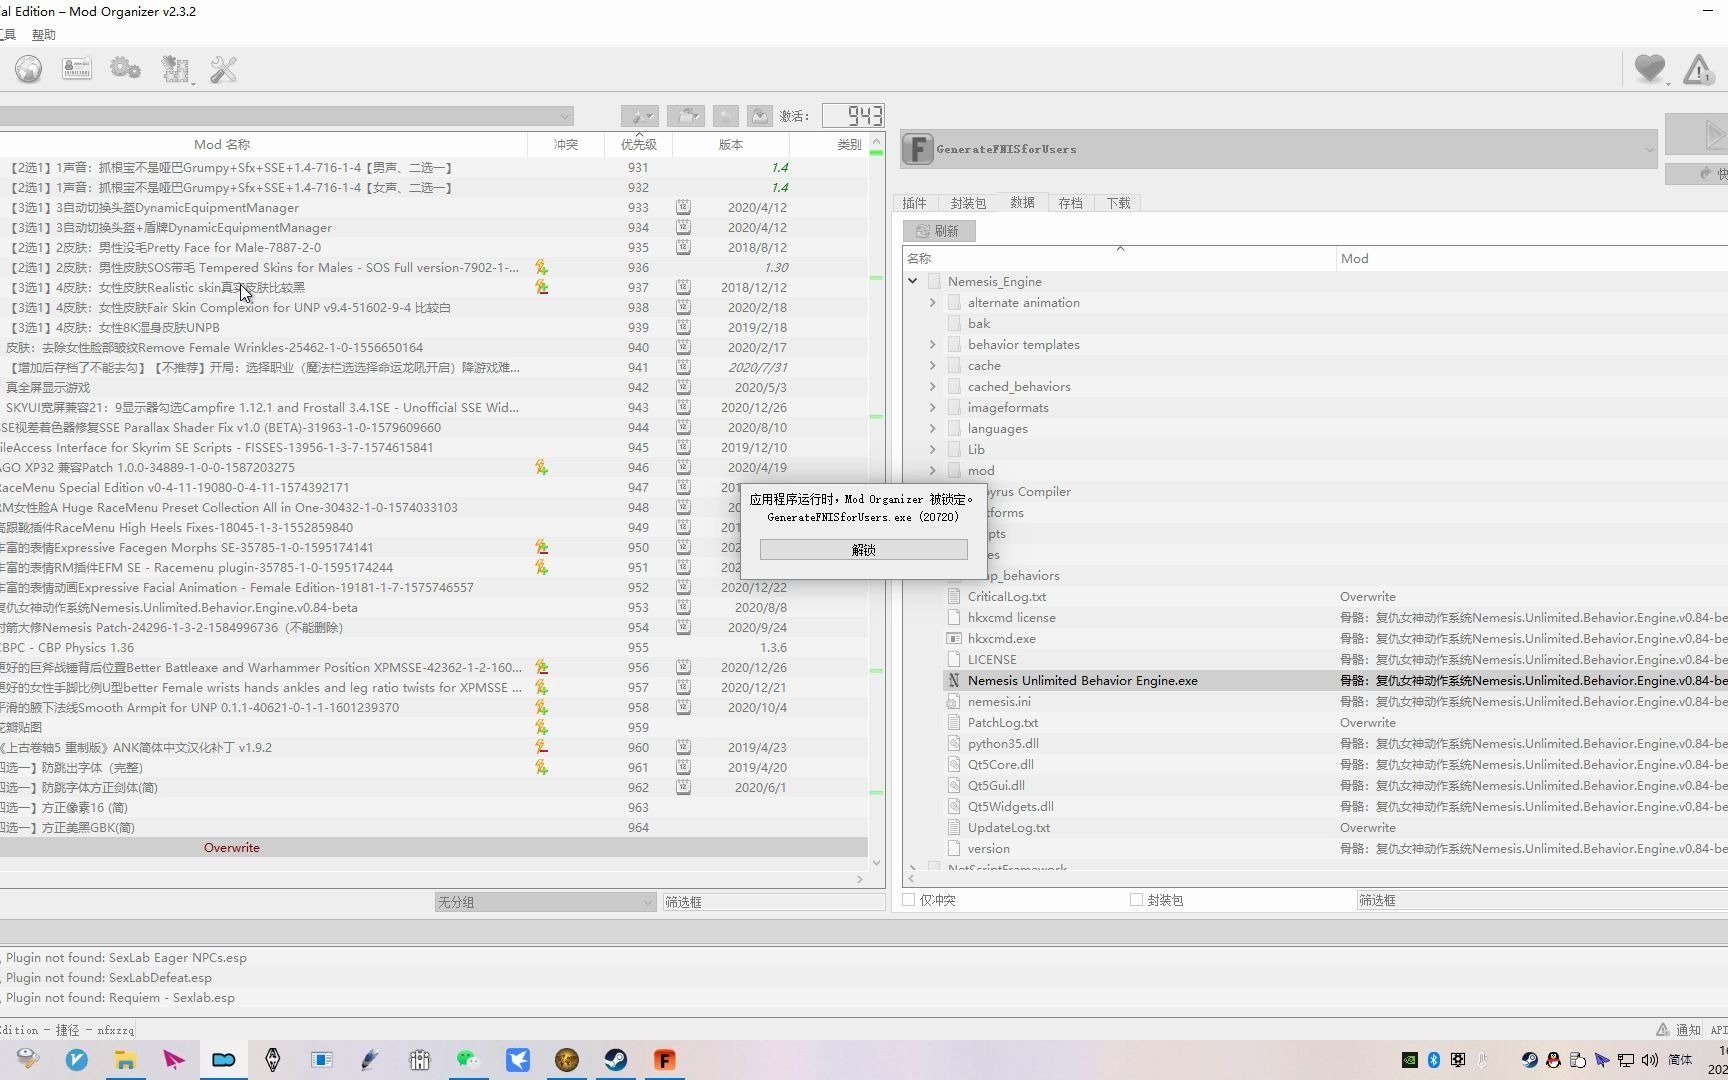
Task: Expand the behavior templates folder
Action: 933,344
